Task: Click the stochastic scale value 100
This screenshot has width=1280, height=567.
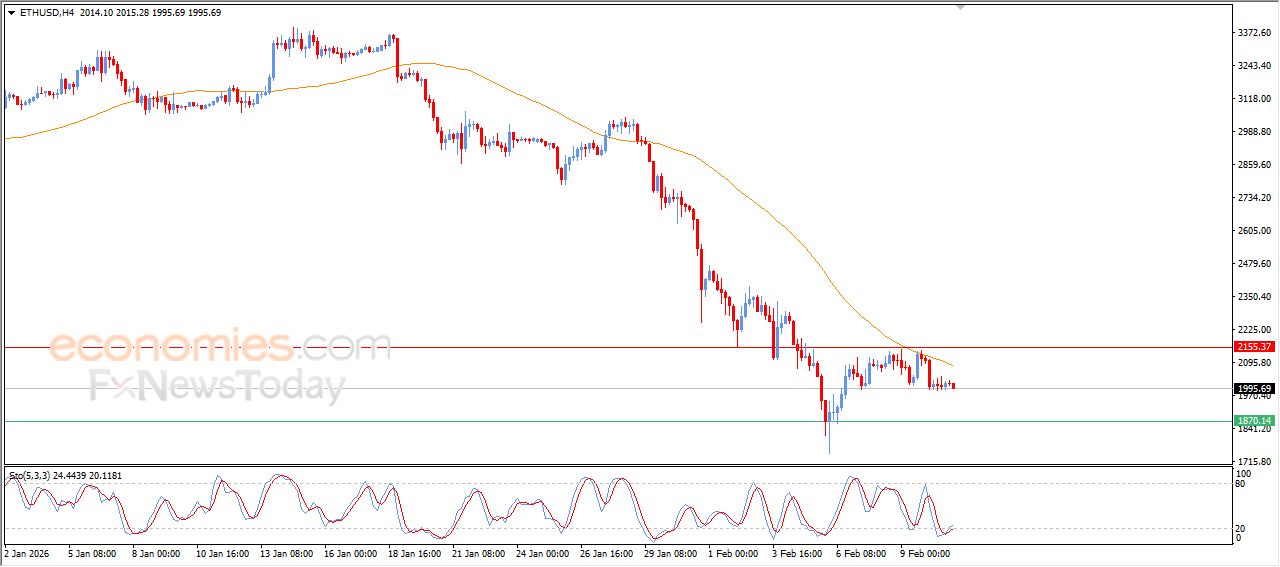Action: coord(1244,473)
